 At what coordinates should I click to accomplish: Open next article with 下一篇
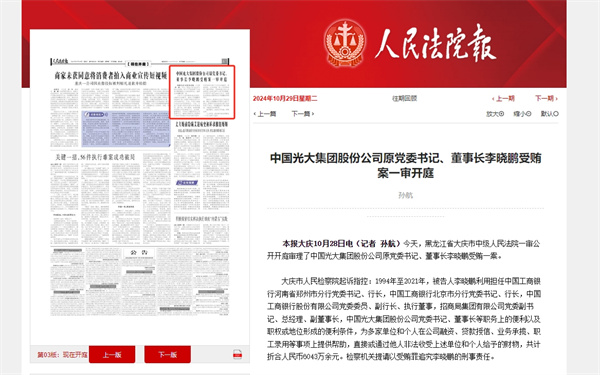(303, 114)
